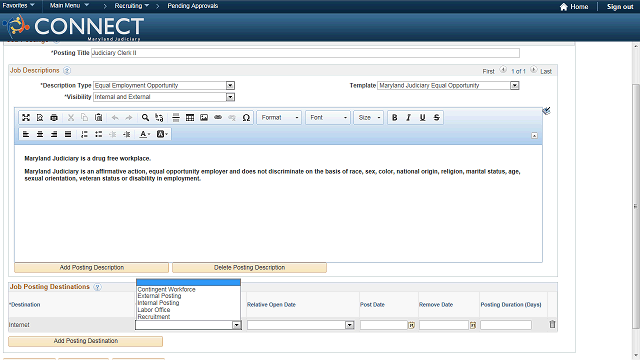This screenshot has width=640, height=360.
Task: Click the Posting Title input field
Action: [305, 53]
